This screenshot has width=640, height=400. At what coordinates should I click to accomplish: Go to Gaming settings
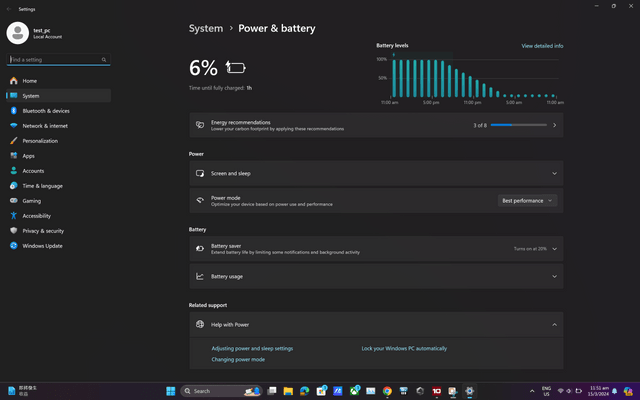58,201
